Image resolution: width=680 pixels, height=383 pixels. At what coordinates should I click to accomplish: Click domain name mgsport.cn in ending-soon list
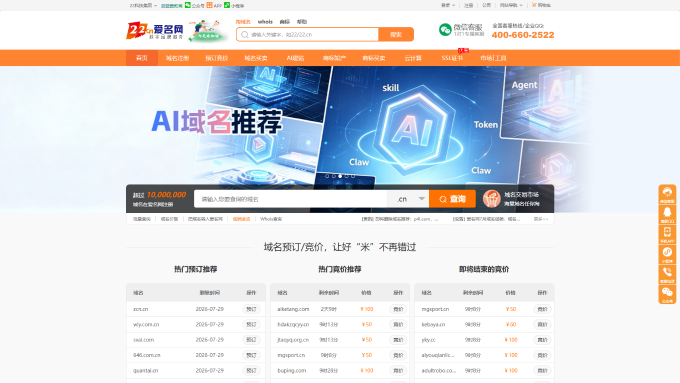point(435,309)
